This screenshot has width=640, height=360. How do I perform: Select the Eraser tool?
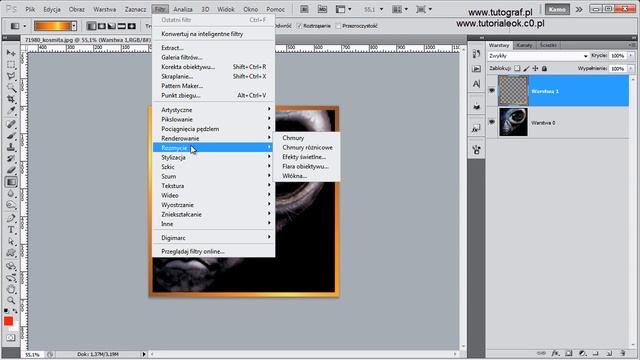[11, 170]
